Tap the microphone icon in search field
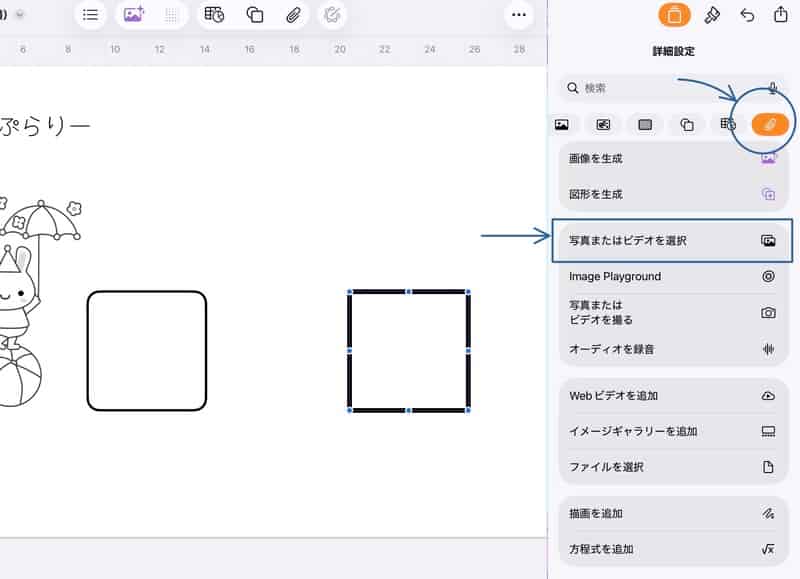 coord(773,88)
